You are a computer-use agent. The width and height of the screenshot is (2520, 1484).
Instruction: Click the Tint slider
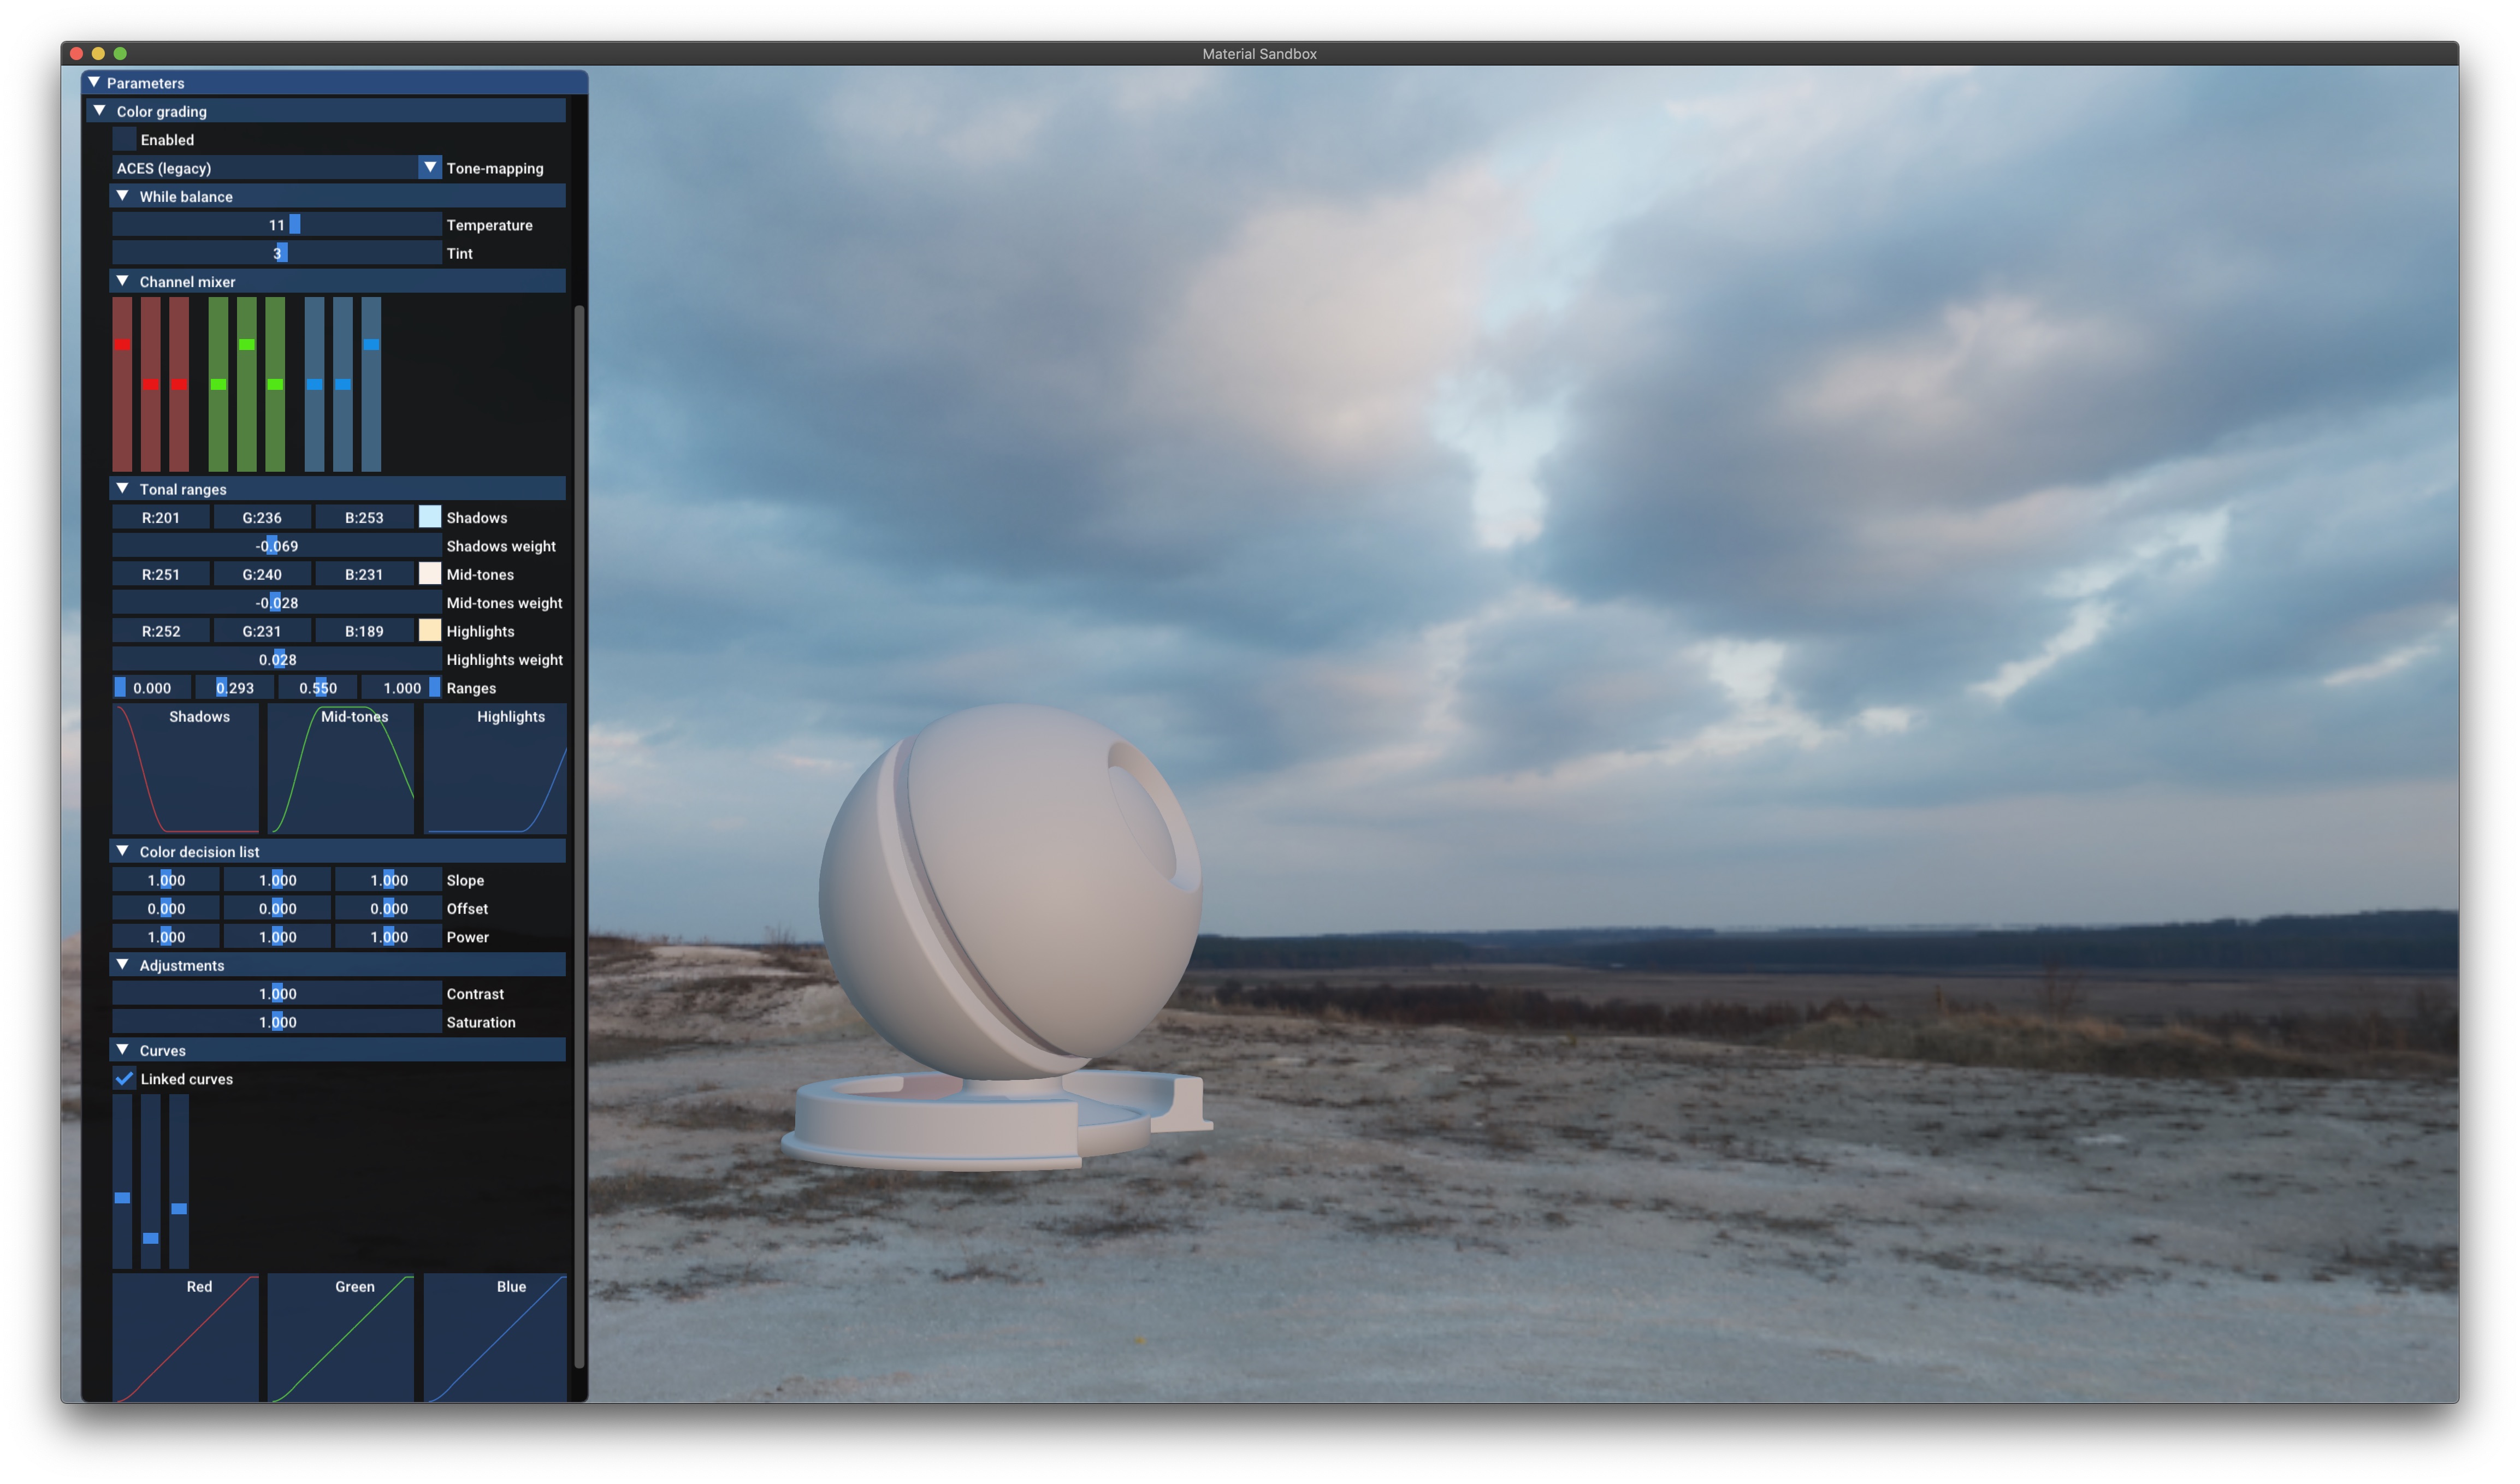pos(276,253)
